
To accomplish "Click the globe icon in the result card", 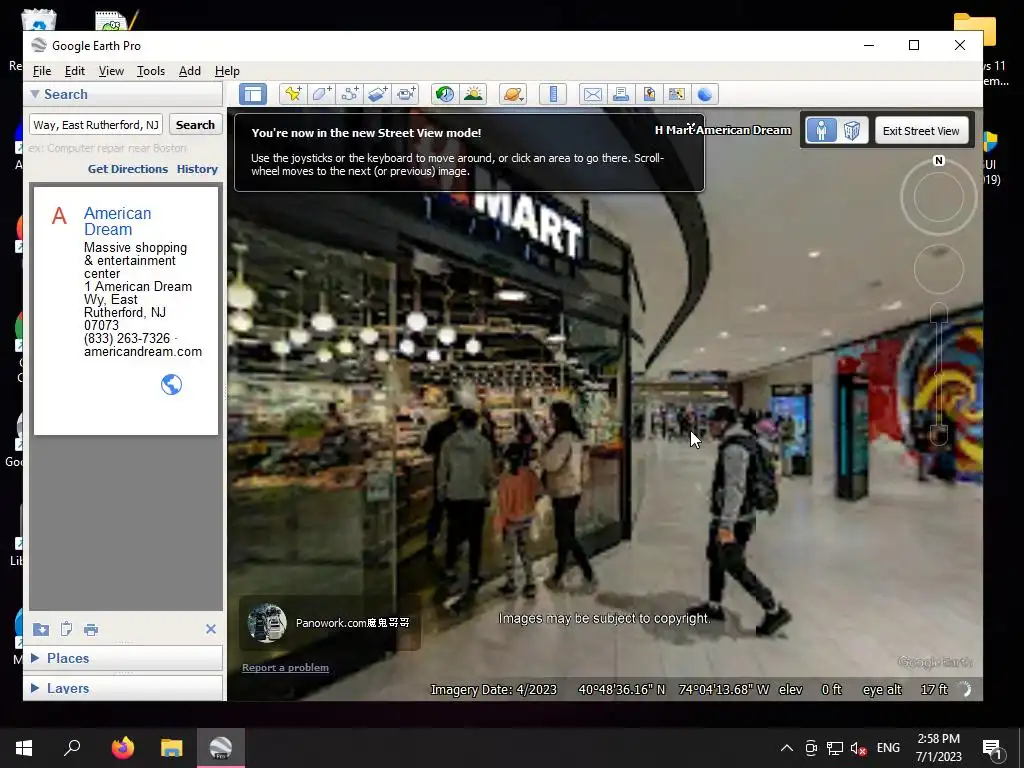I will 171,385.
